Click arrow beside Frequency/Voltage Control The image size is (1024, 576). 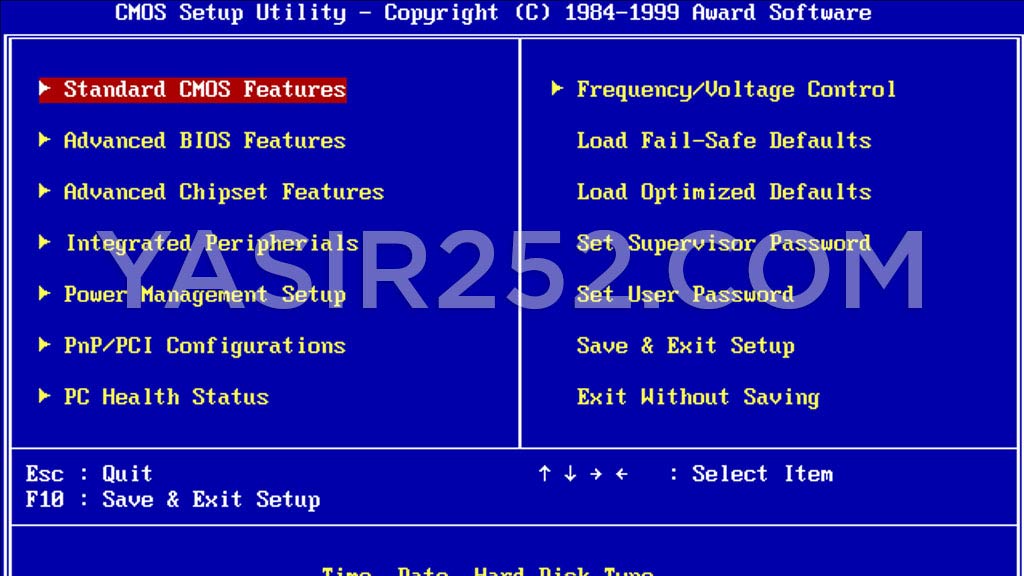tap(557, 89)
